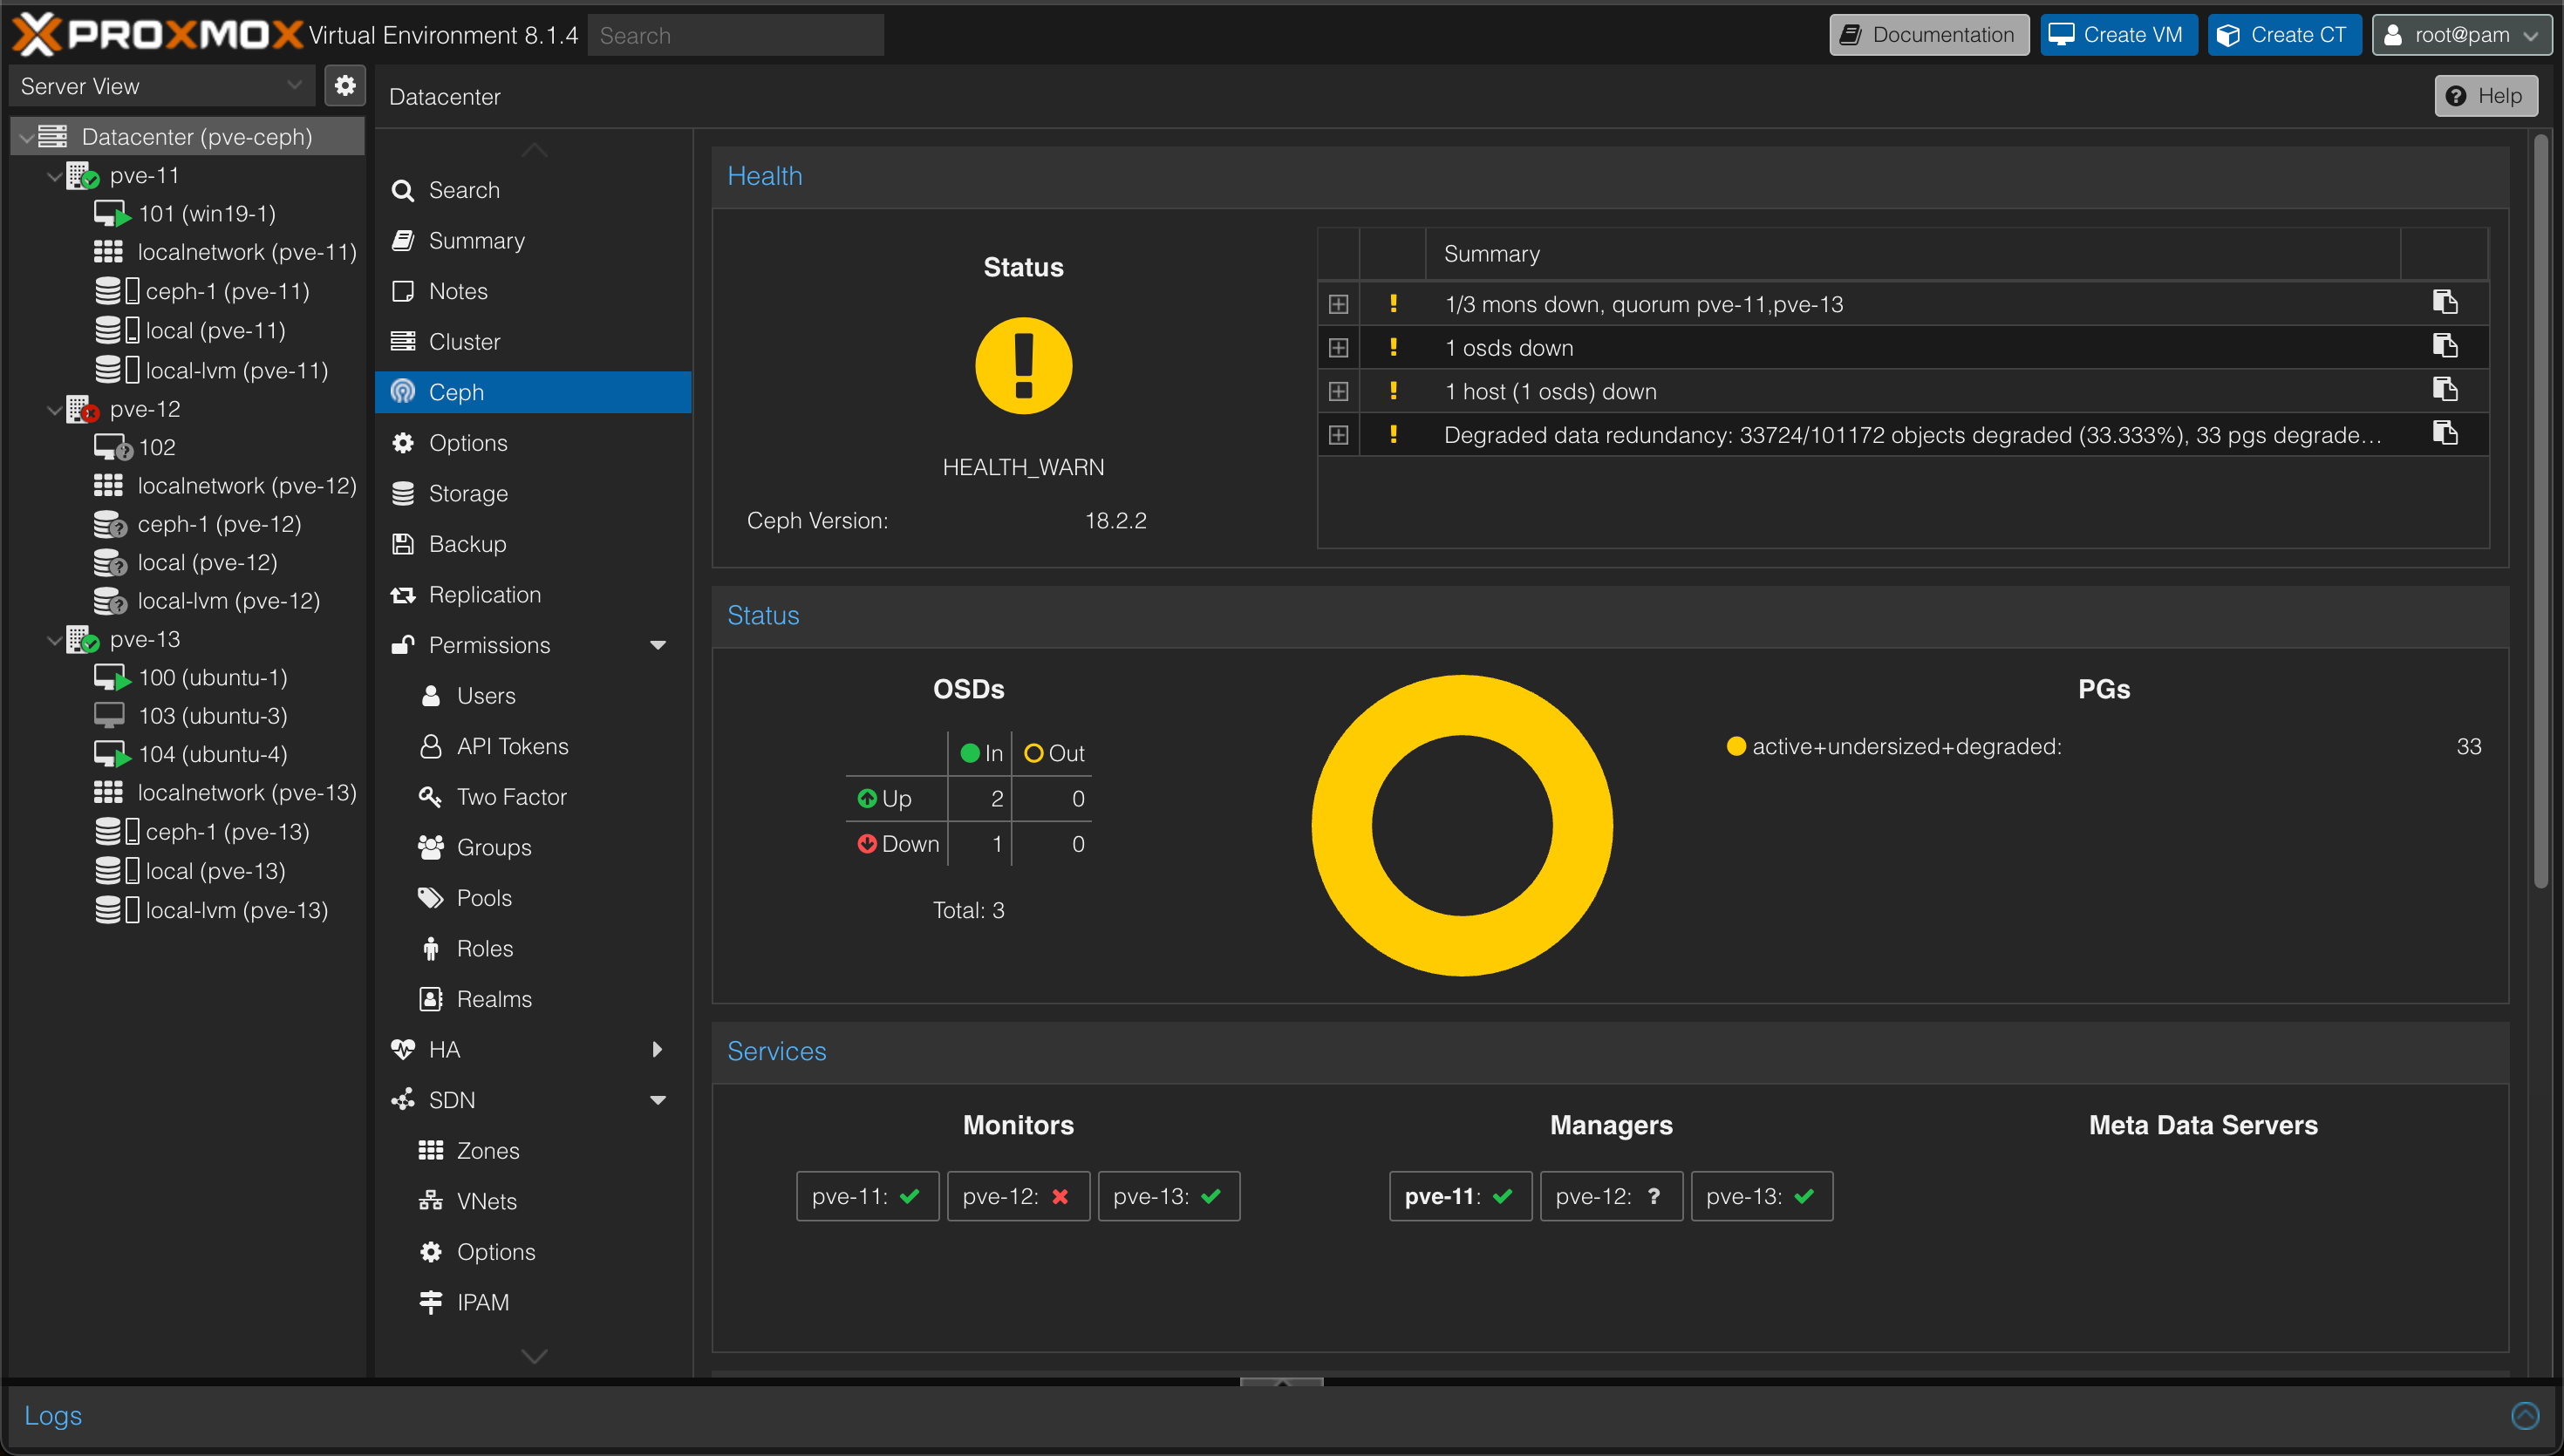Click the main panel vertical scrollbar
Image resolution: width=2564 pixels, height=1456 pixels.
(x=2541, y=510)
